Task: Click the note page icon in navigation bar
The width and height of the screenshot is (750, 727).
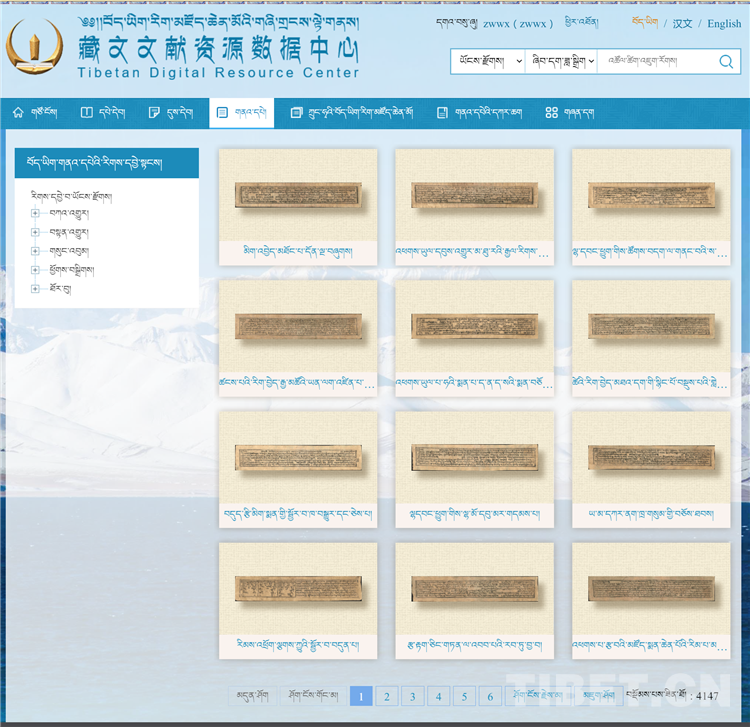Action: [x=154, y=113]
